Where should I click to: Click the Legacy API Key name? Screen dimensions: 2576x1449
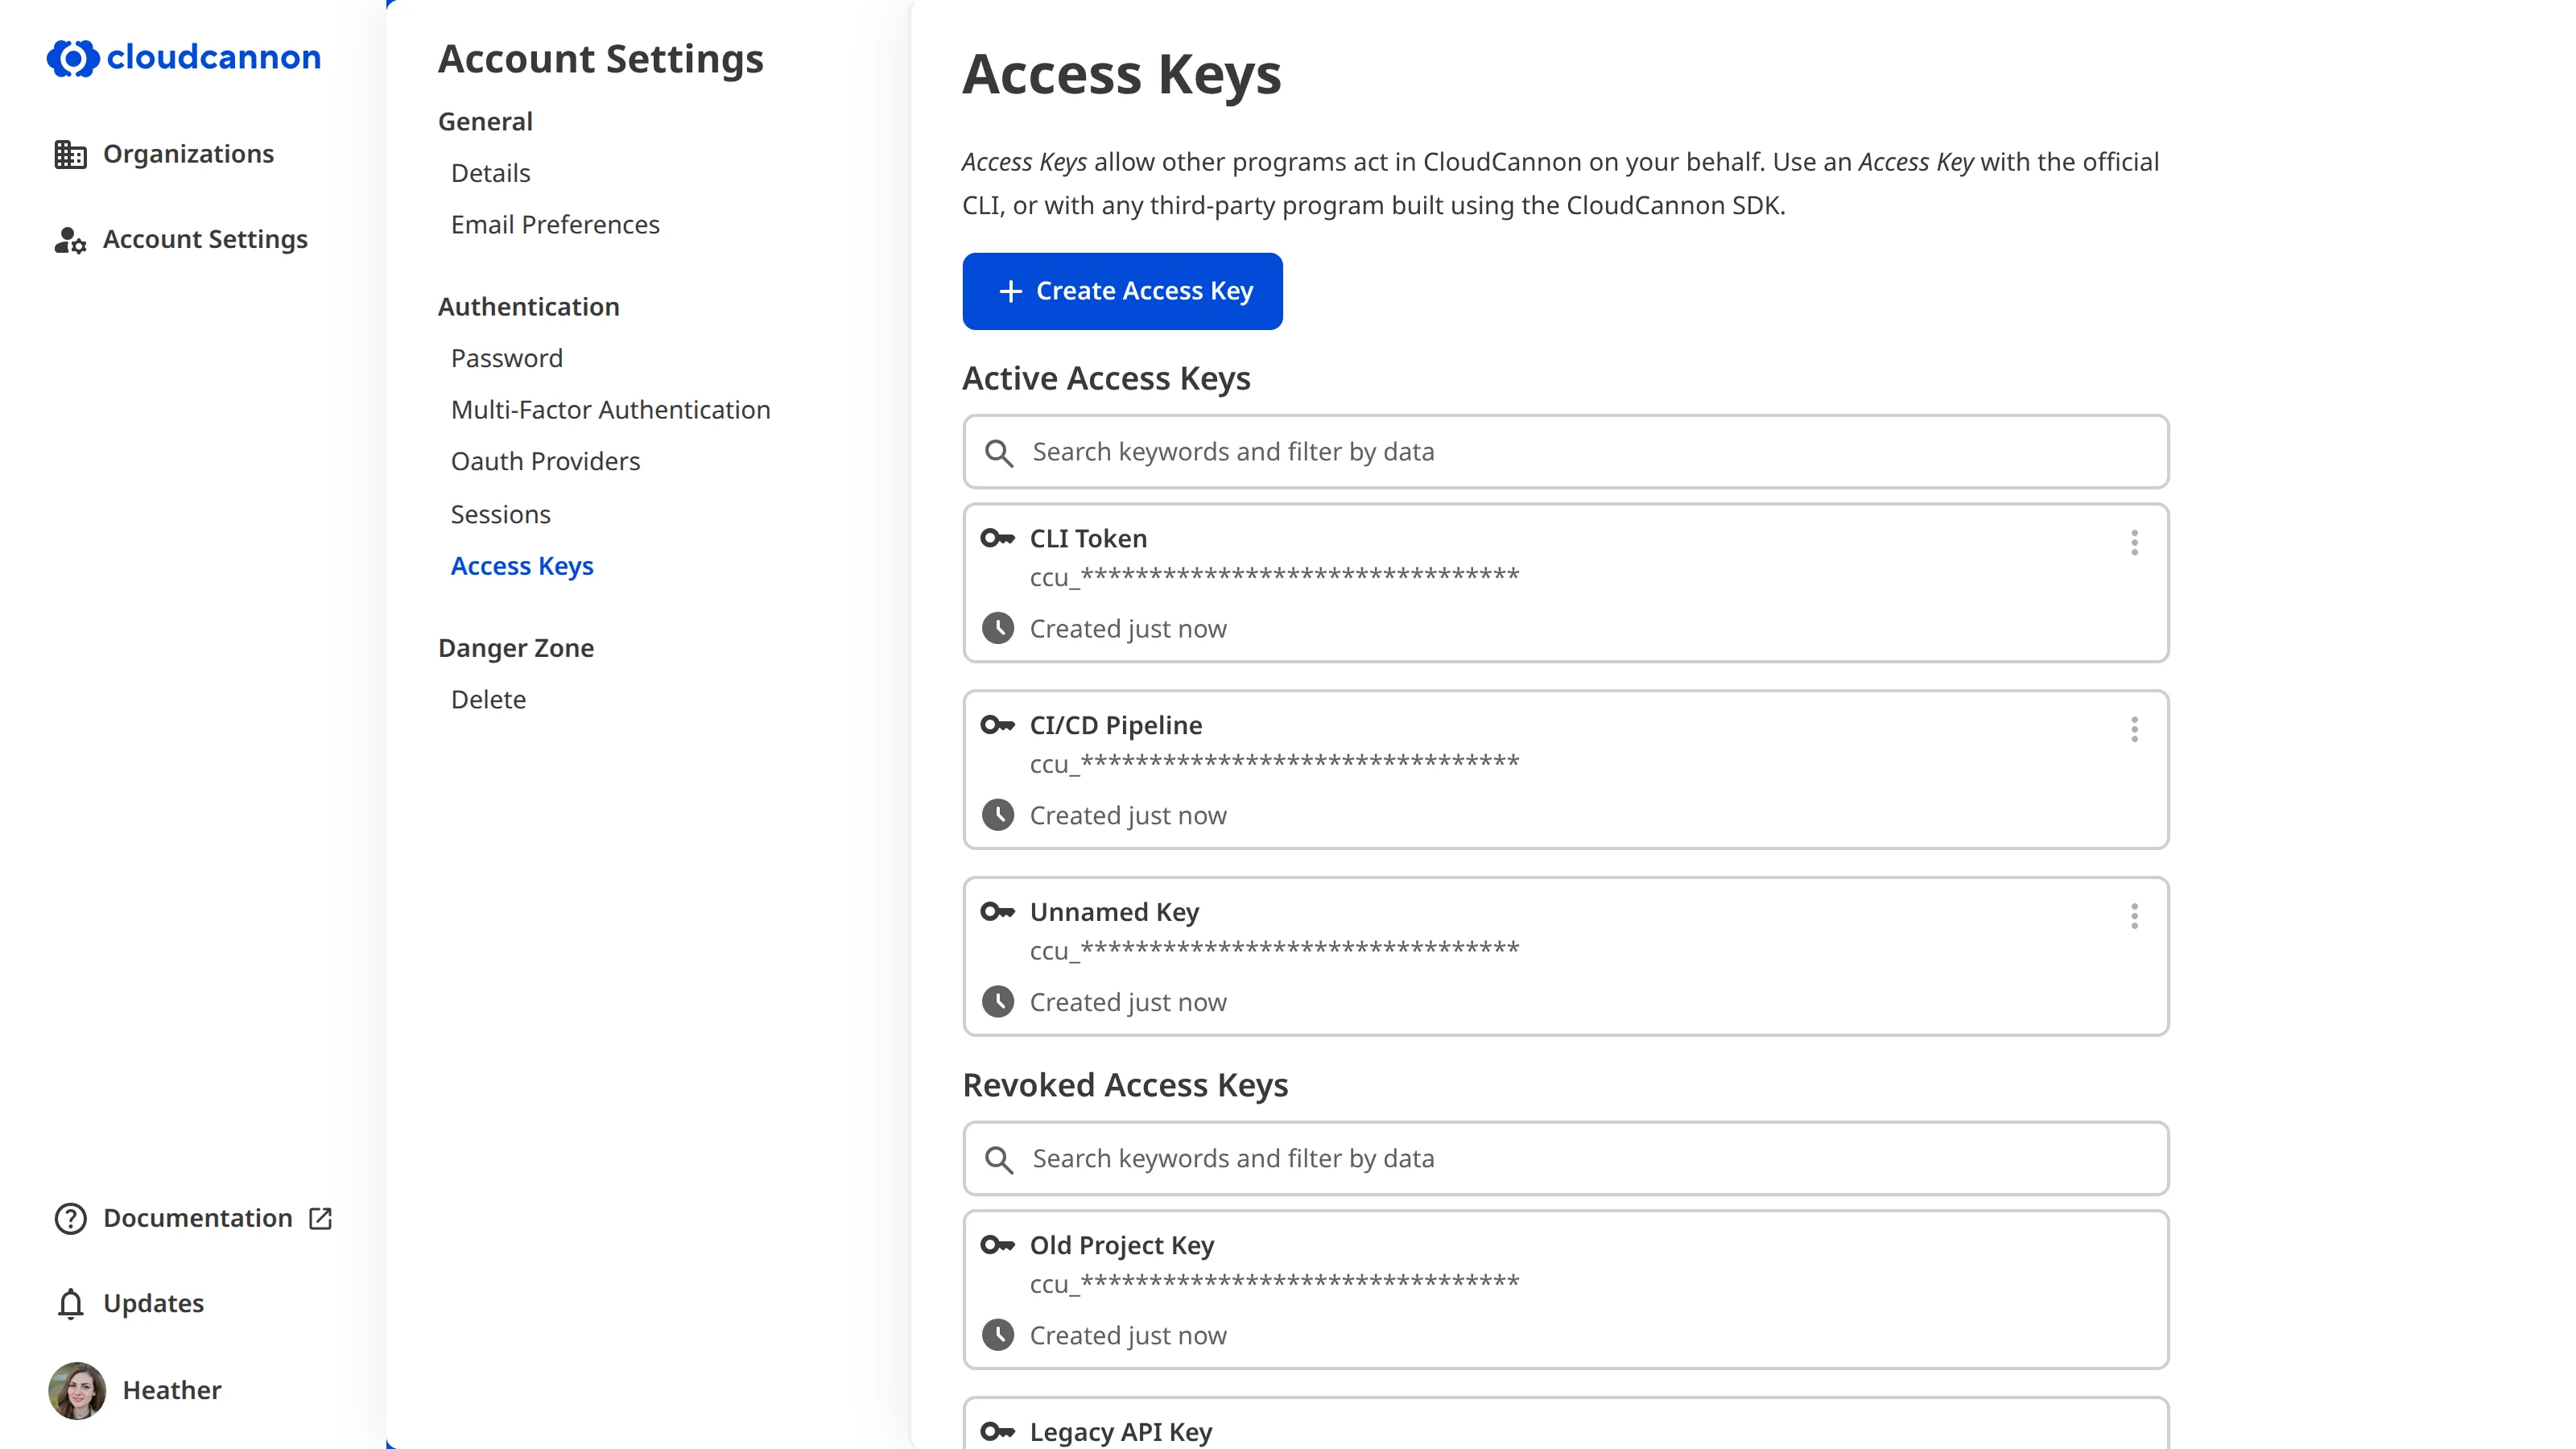1121,1432
